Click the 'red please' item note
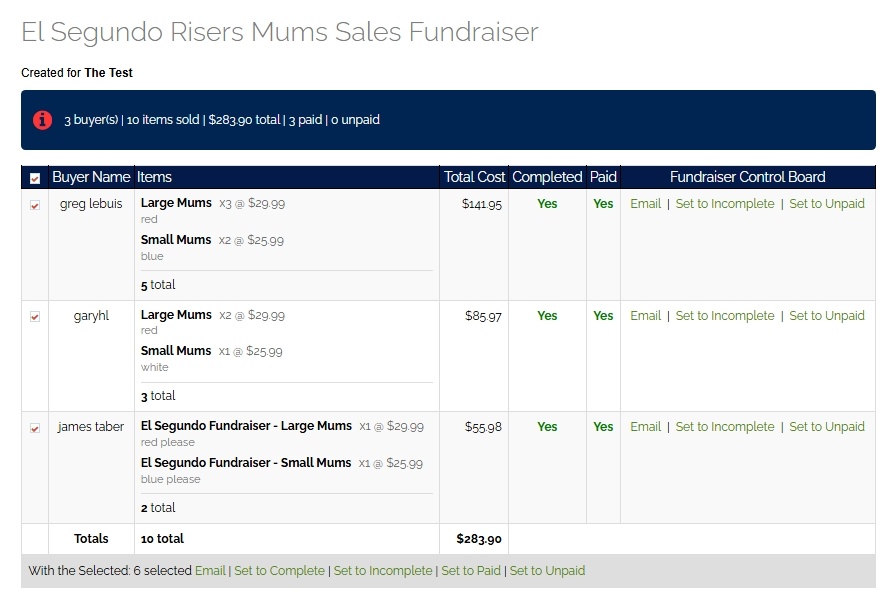 click(x=168, y=442)
